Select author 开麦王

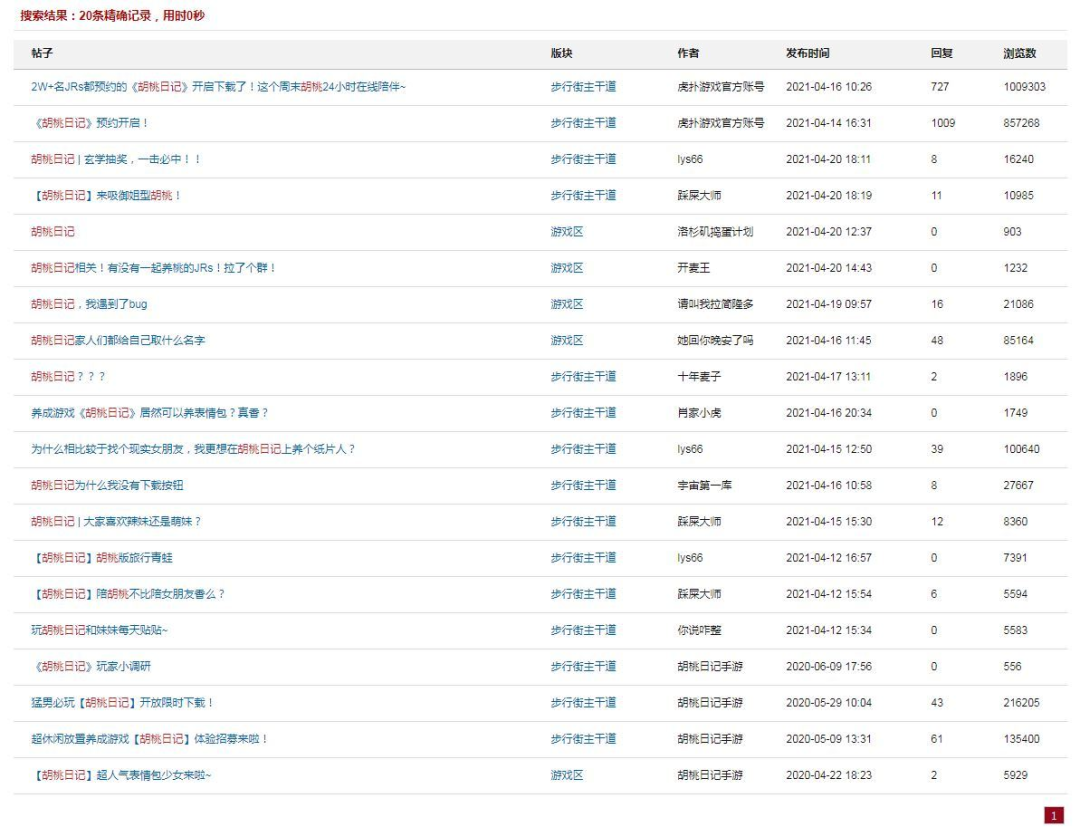click(694, 268)
